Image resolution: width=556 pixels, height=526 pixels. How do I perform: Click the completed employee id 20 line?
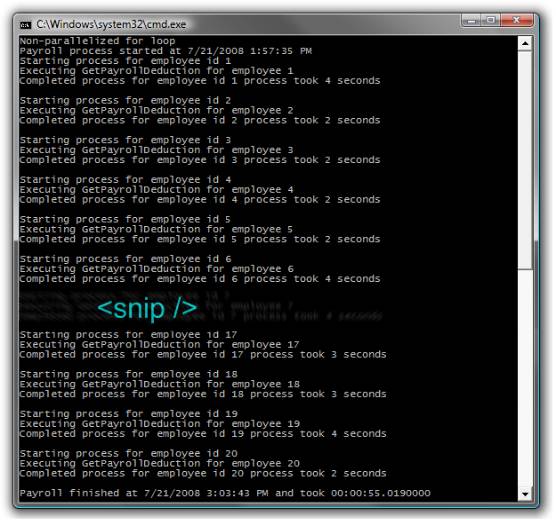203,474
